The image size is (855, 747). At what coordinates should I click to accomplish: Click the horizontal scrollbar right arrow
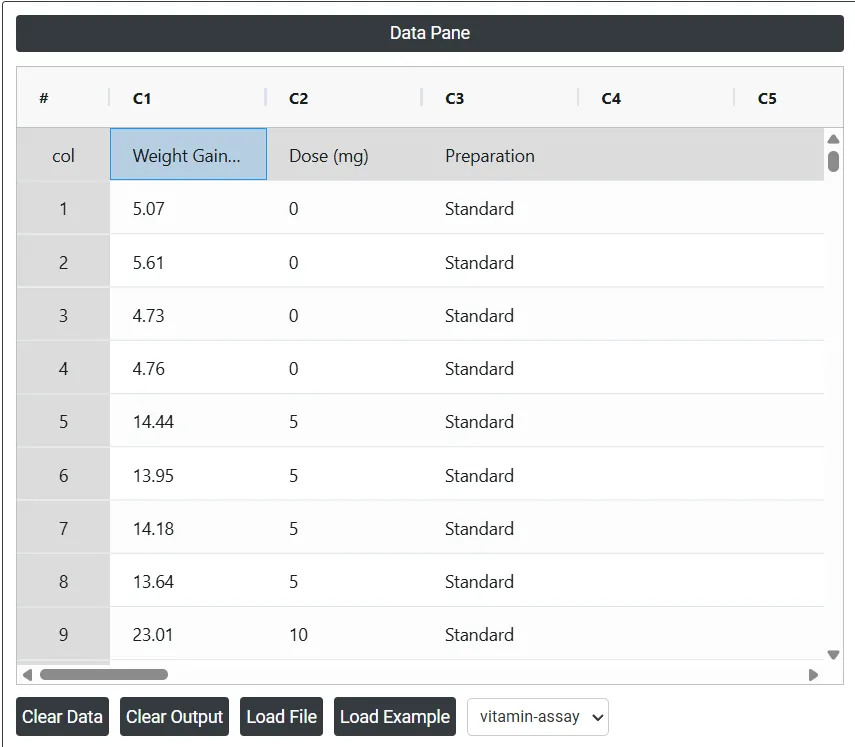(813, 674)
